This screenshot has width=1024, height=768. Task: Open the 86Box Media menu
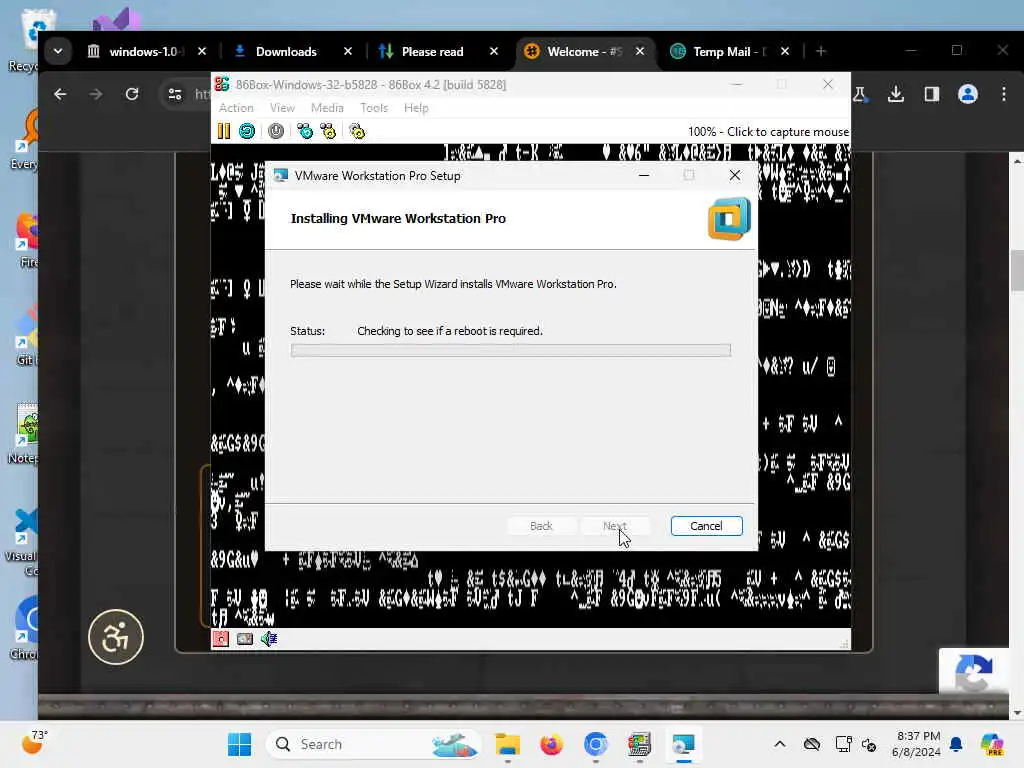pos(327,108)
